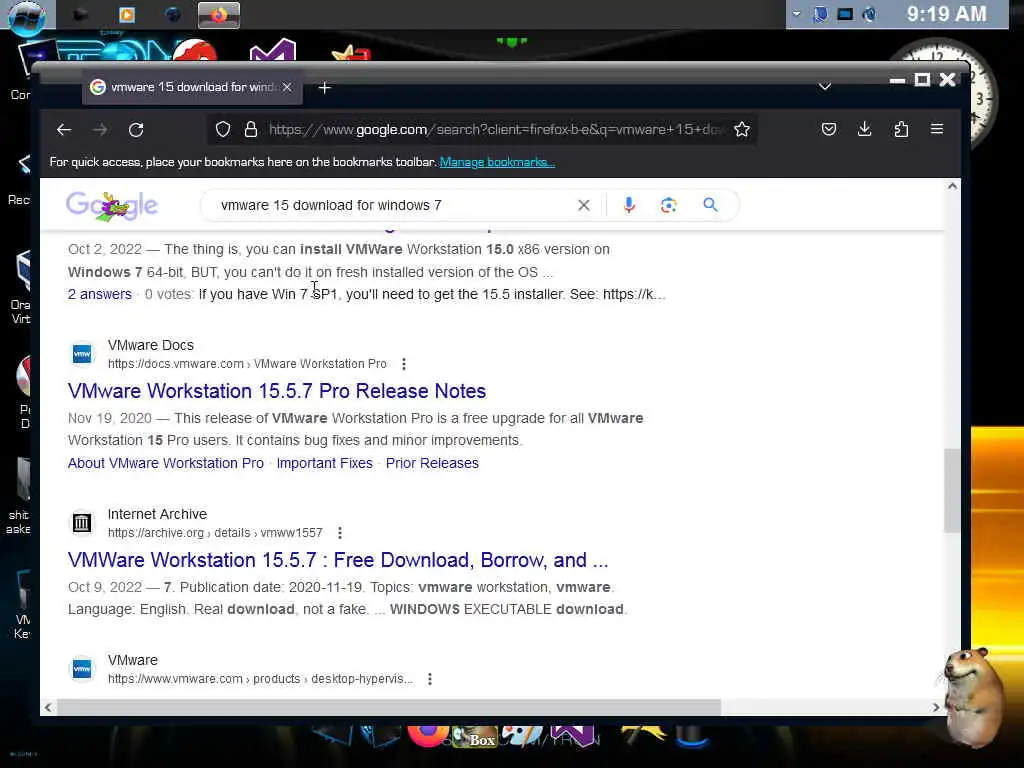Click the scroll-right arrow at the bottom
The image size is (1024, 768).
936,707
